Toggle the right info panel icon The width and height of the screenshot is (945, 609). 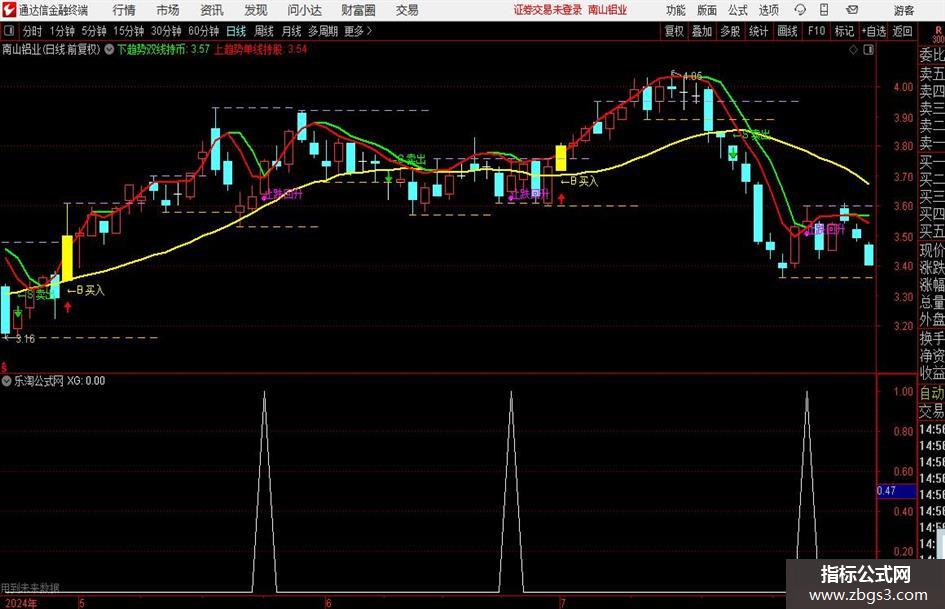click(x=868, y=50)
